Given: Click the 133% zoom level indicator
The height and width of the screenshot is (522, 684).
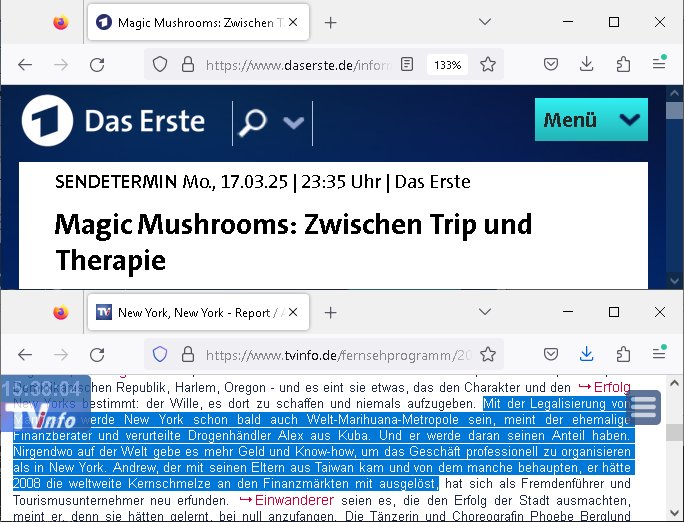Looking at the screenshot, I should pos(446,64).
